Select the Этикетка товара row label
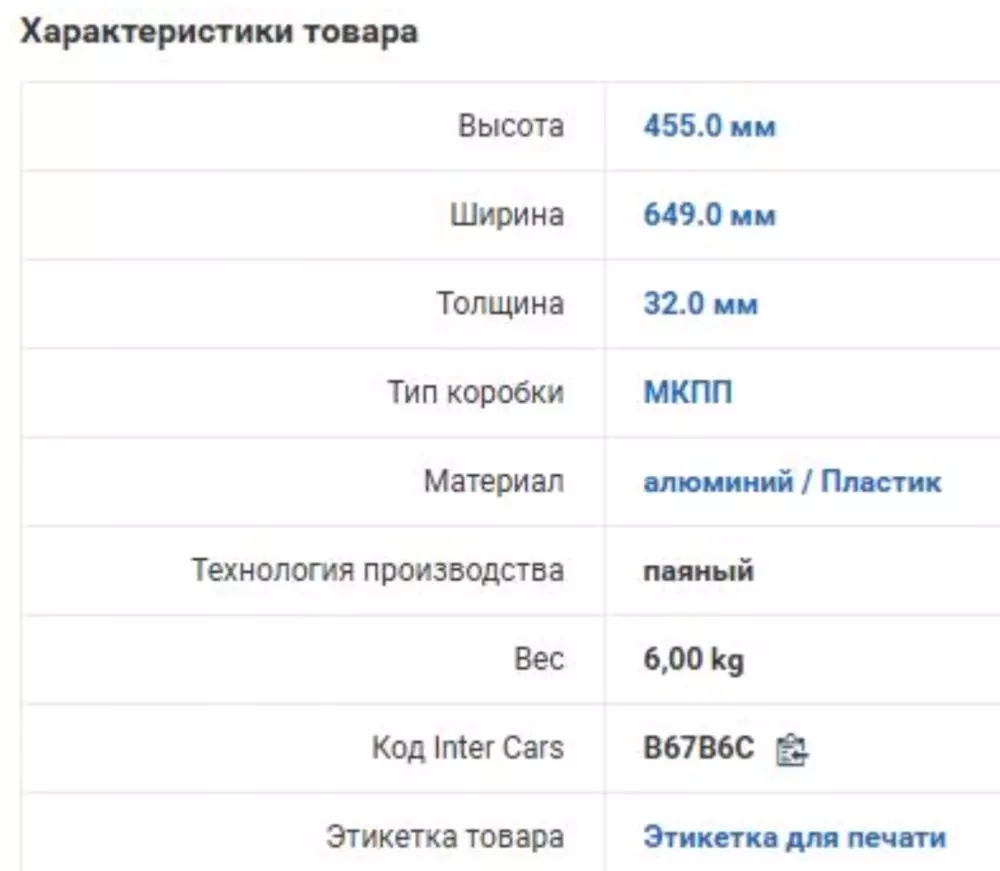Image resolution: width=1000 pixels, height=871 pixels. (445, 837)
